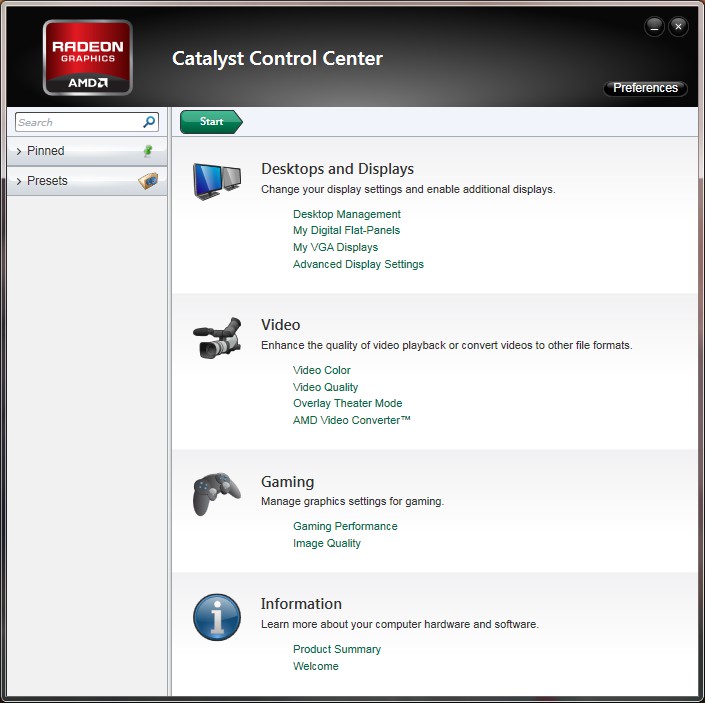
Task: Click the Presets tag icon
Action: click(148, 181)
